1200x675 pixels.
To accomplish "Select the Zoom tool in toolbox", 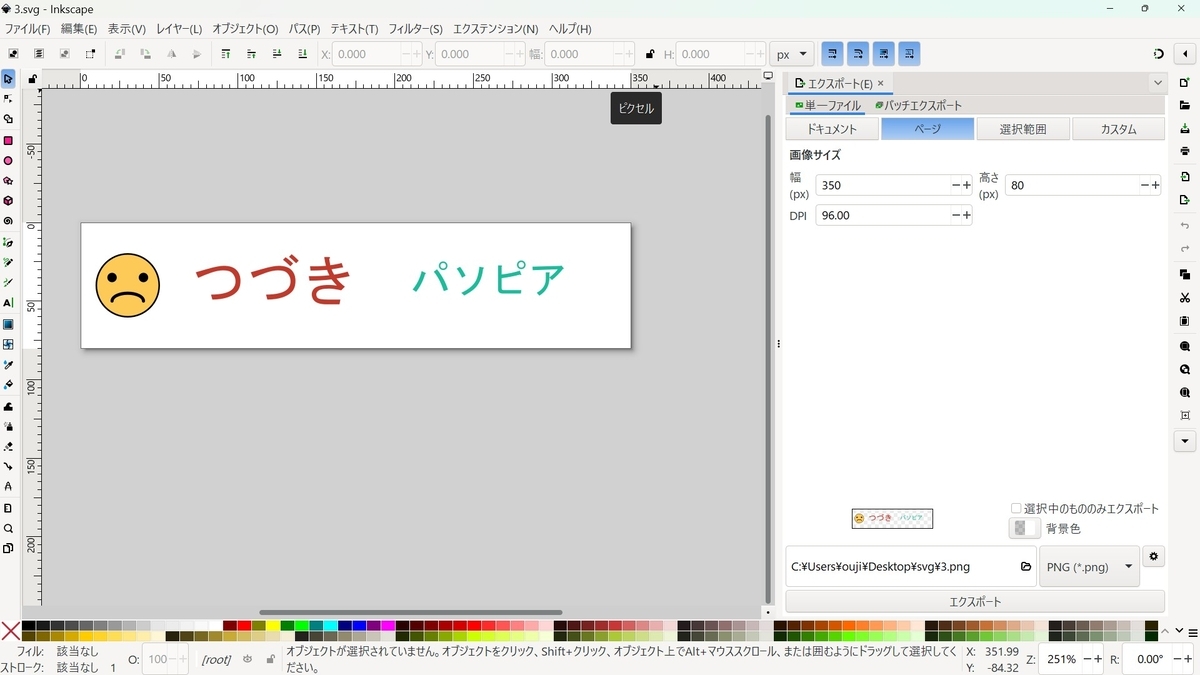I will 8,528.
